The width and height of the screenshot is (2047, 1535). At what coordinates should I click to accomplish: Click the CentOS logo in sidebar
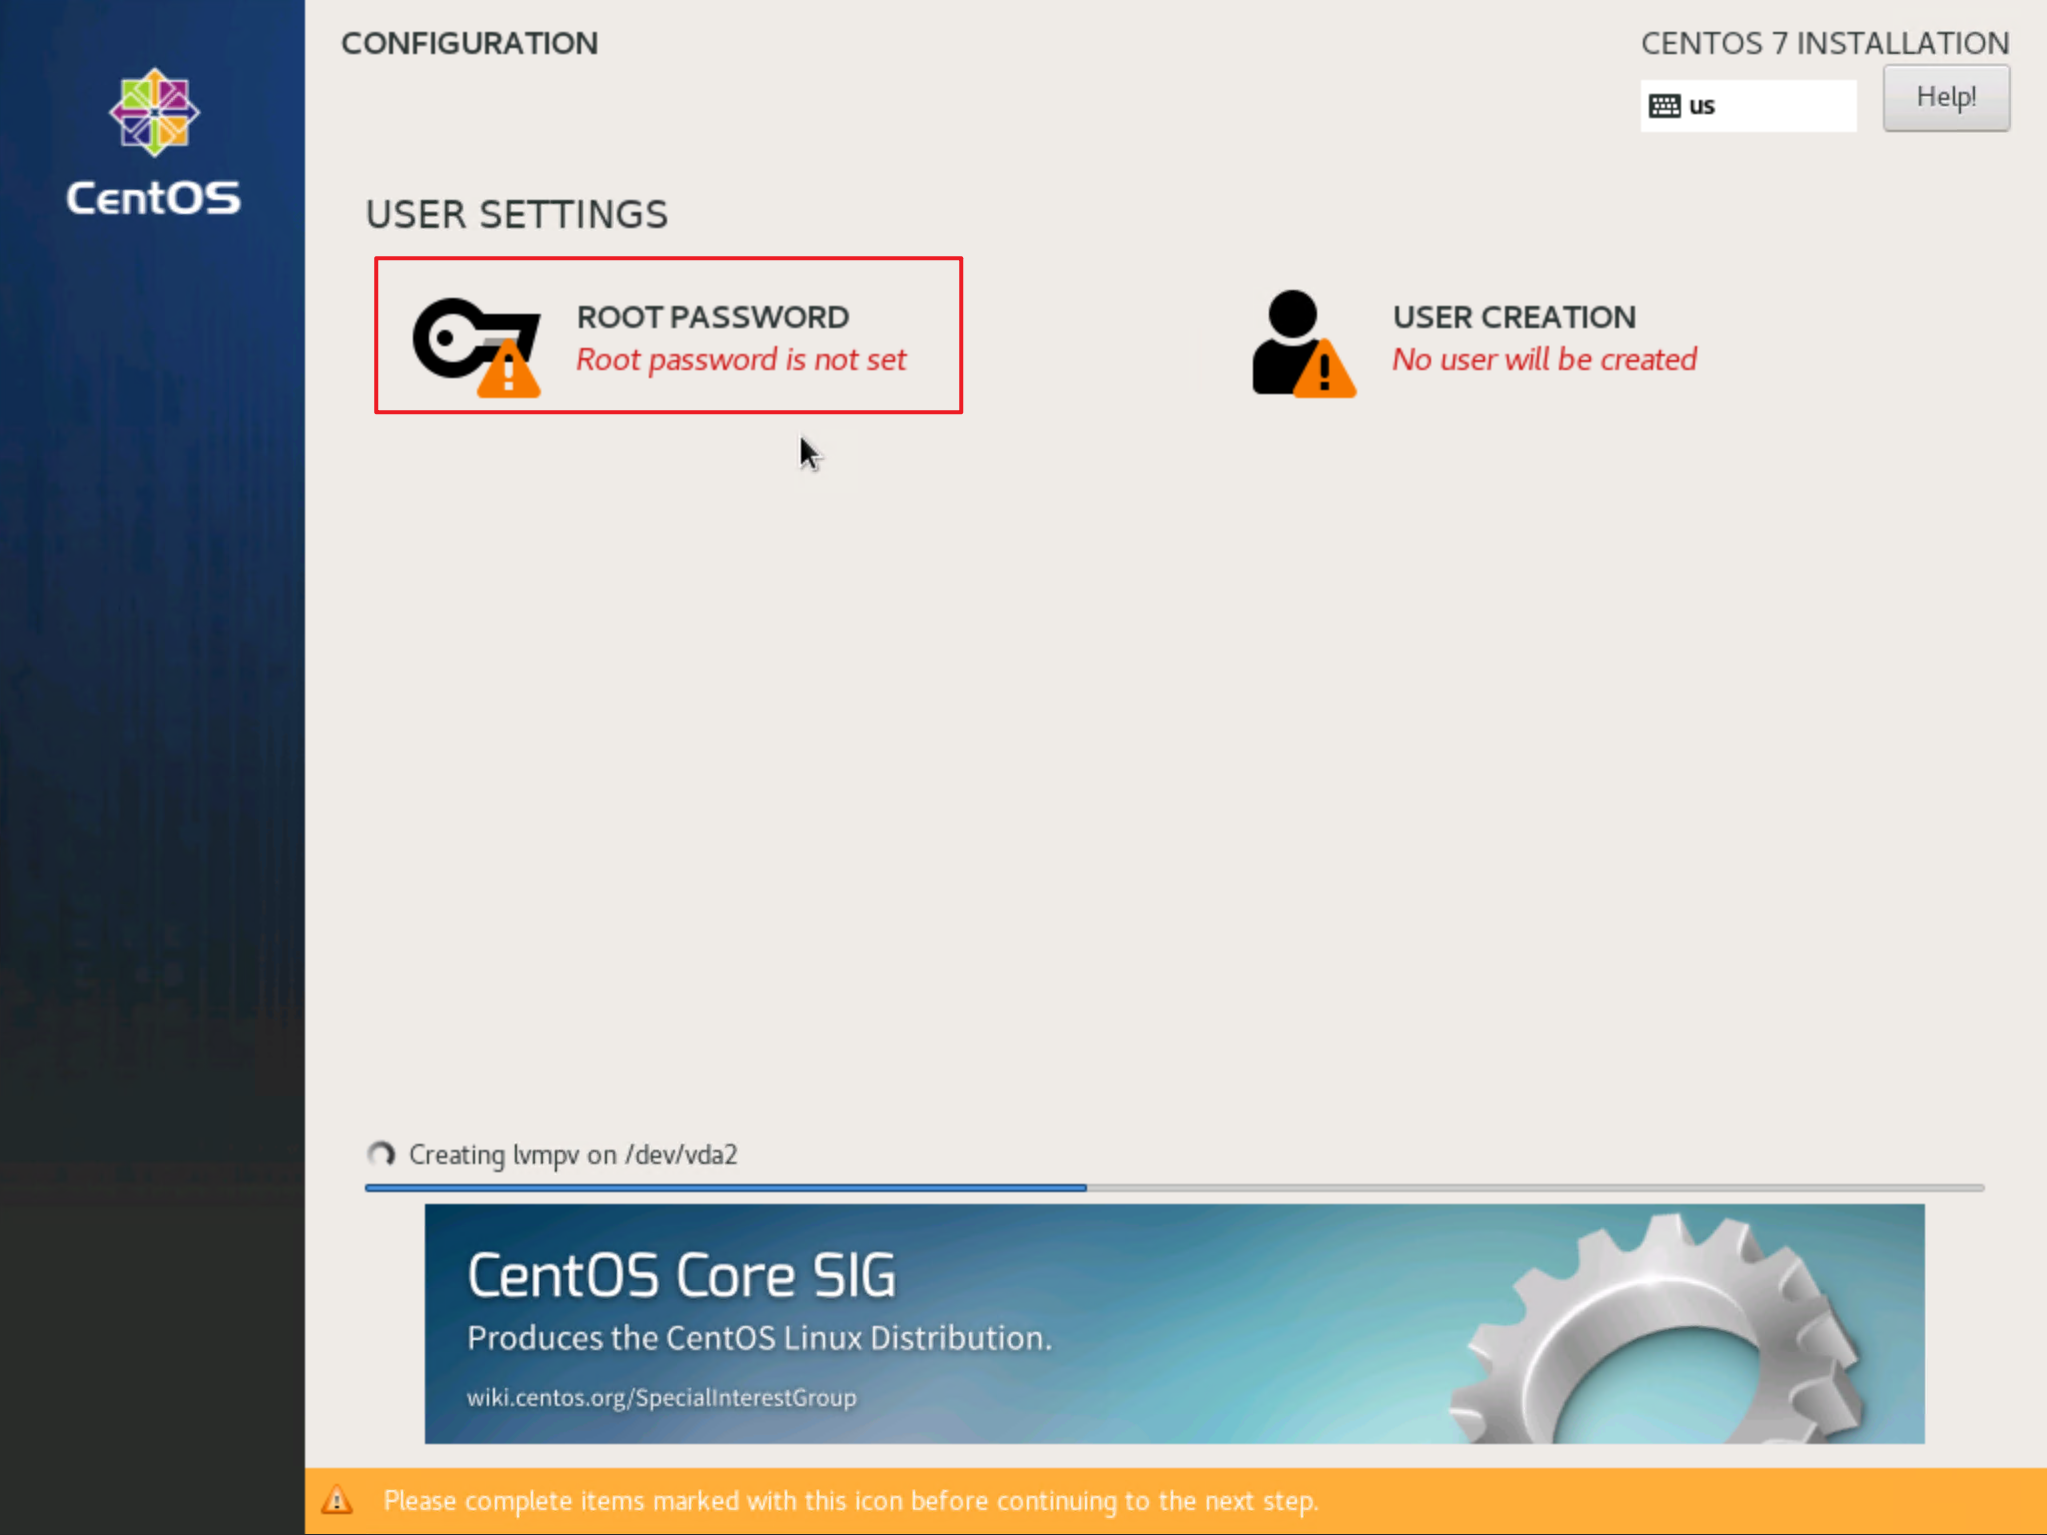tap(154, 112)
